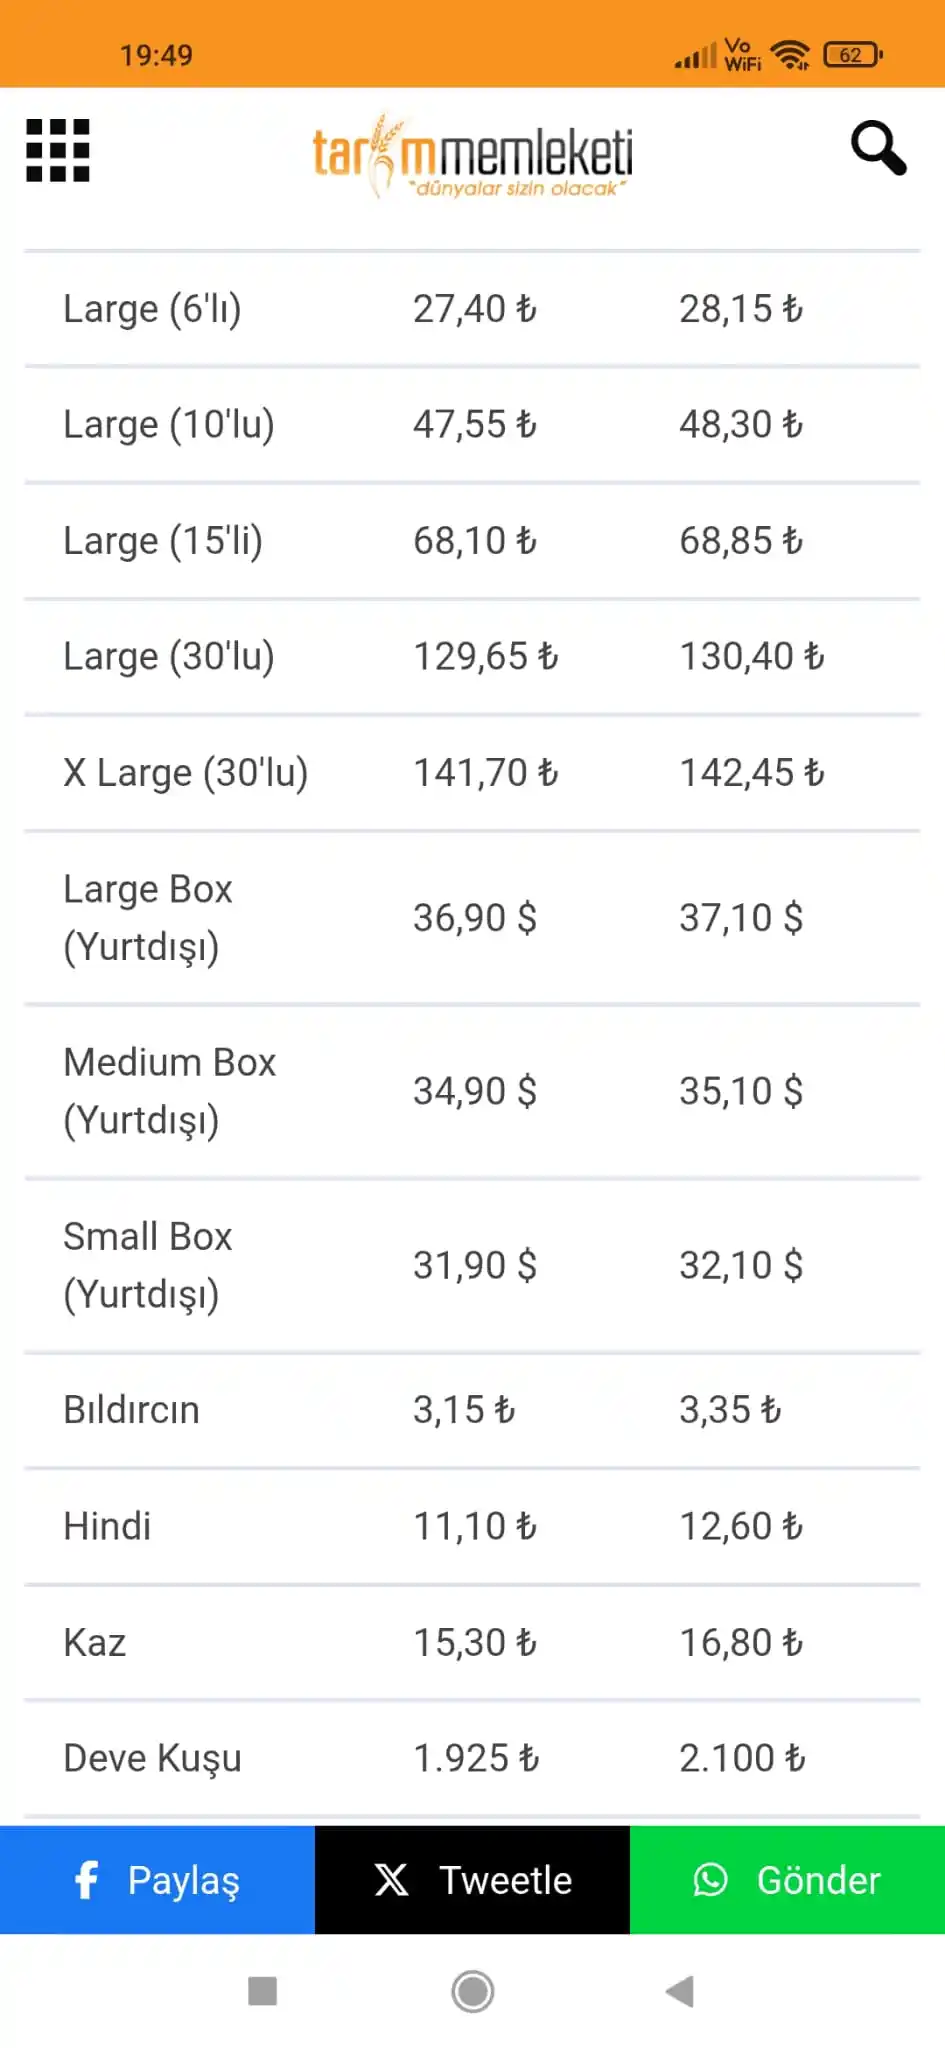Tap the Medium Box (Yurtdışı) label
This screenshot has width=945, height=2048.
point(170,1091)
